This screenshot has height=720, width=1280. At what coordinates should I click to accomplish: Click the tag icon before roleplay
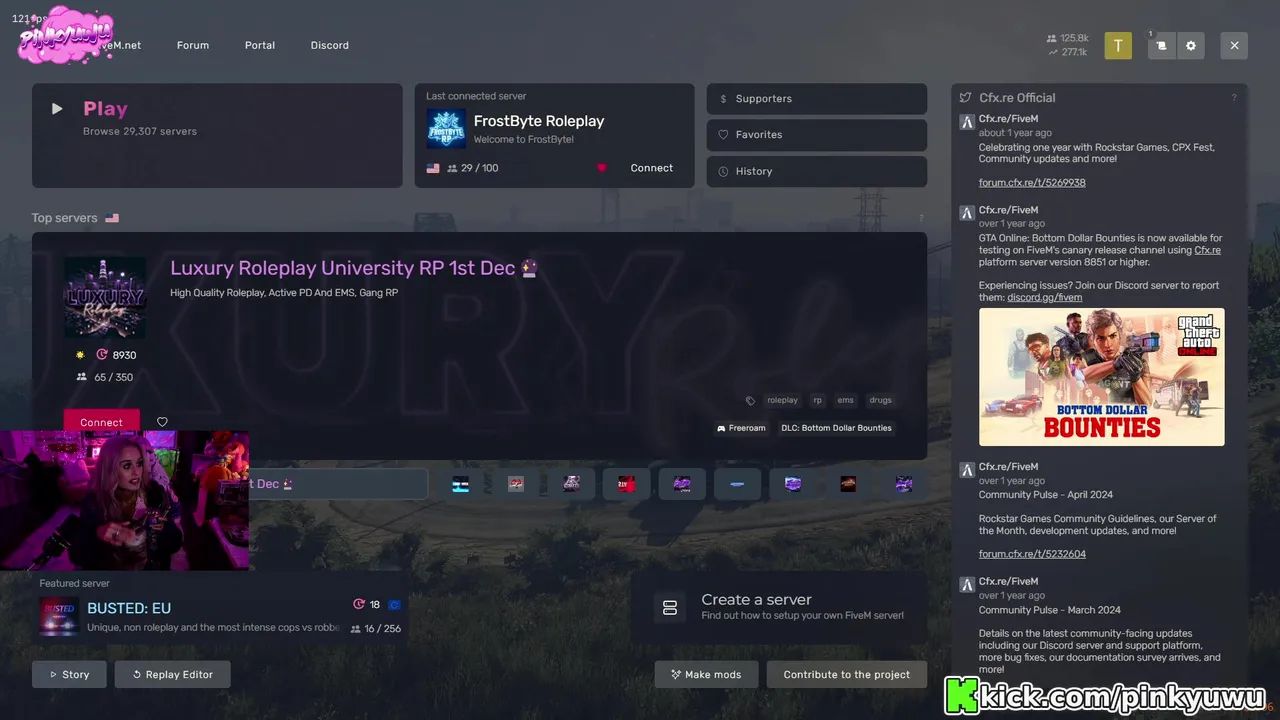click(x=750, y=400)
